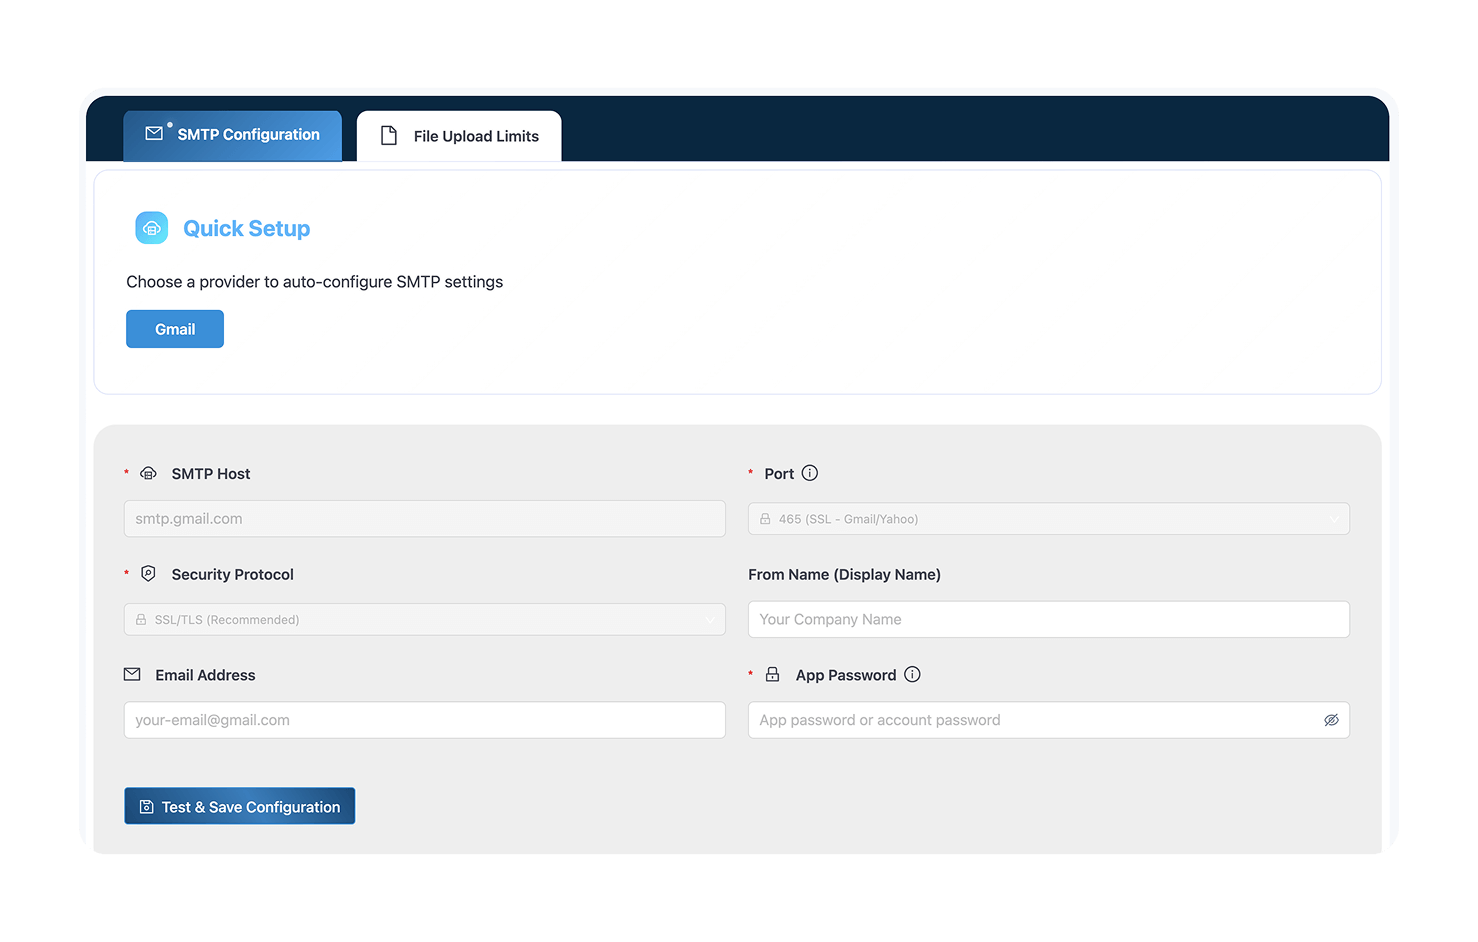Click the From Name display name field
Viewport: 1478px width, 942px height.
(1048, 620)
